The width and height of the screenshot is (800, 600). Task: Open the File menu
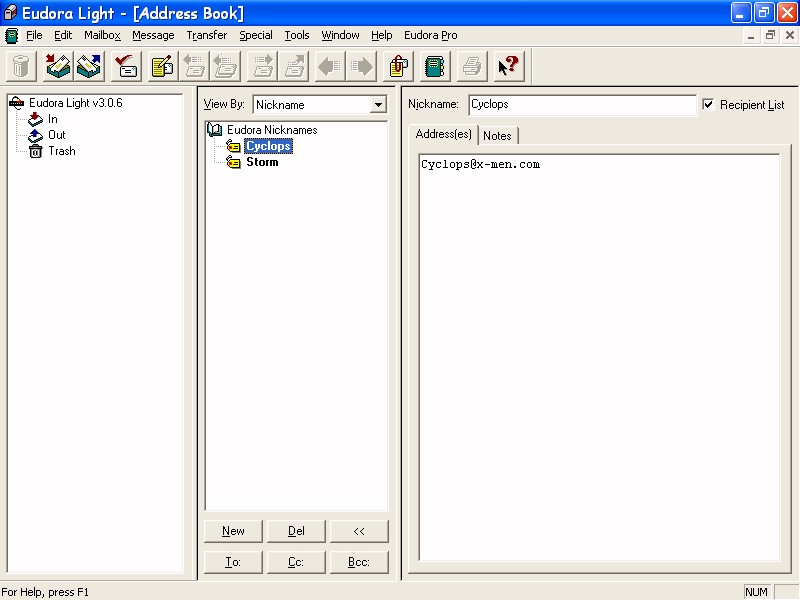[34, 35]
